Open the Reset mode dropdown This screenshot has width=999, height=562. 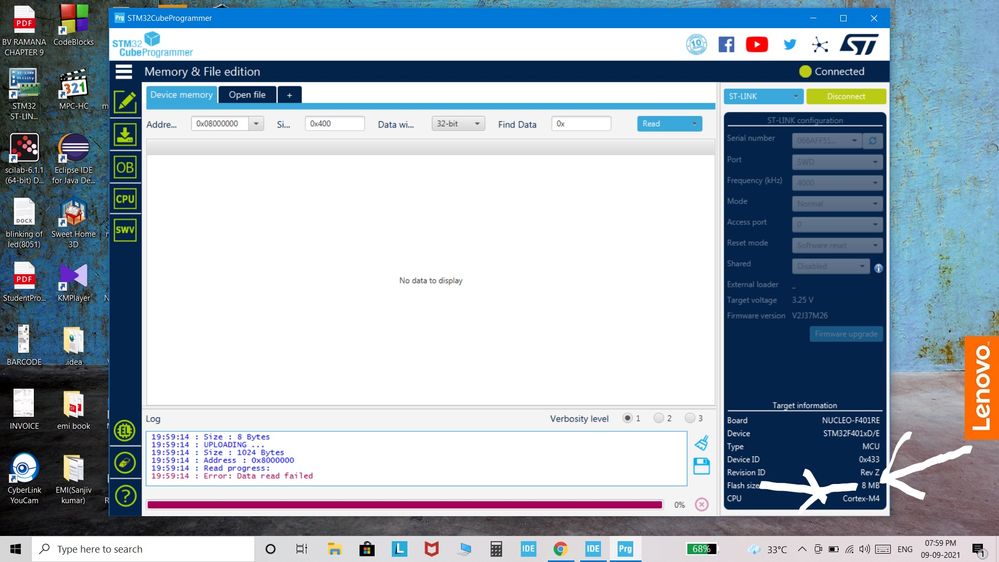point(837,245)
